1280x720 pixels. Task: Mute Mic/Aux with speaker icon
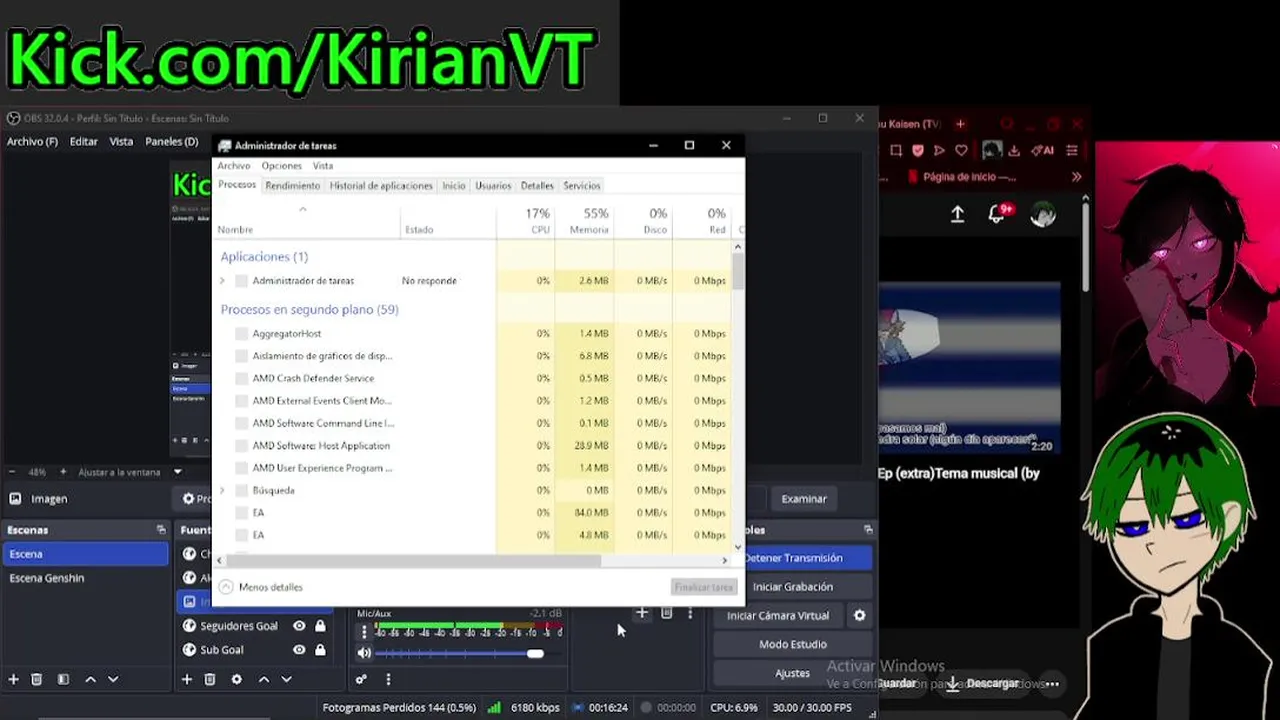(x=364, y=653)
